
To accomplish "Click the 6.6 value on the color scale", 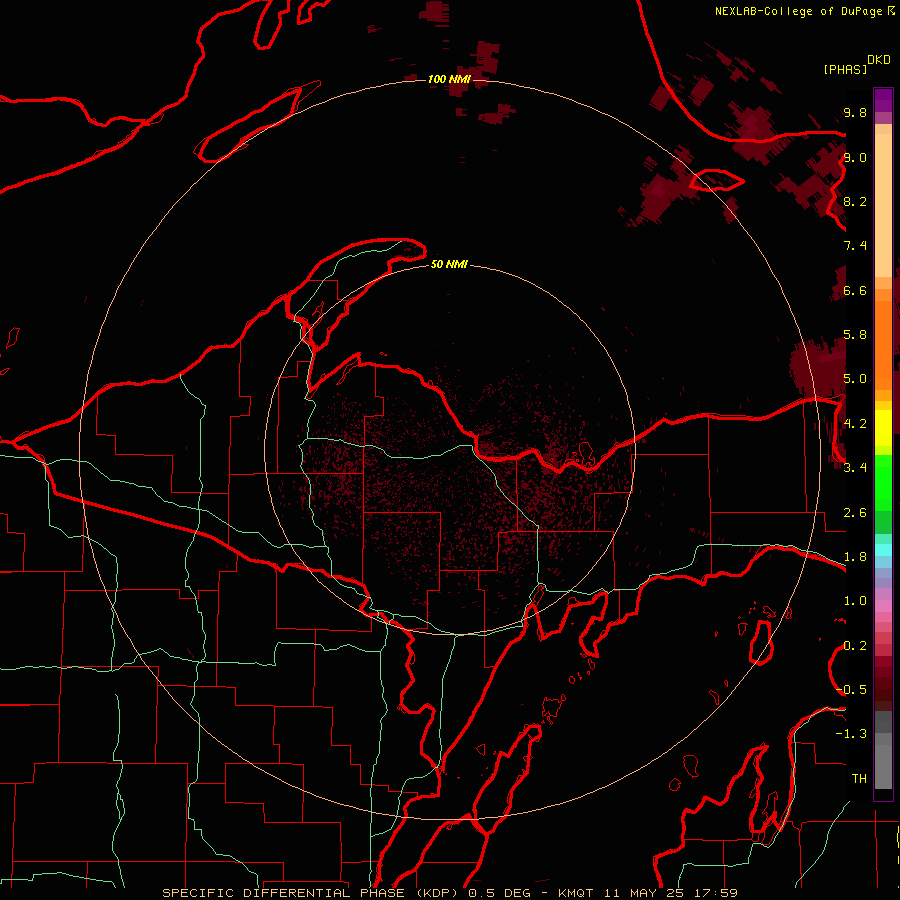I will (x=855, y=290).
